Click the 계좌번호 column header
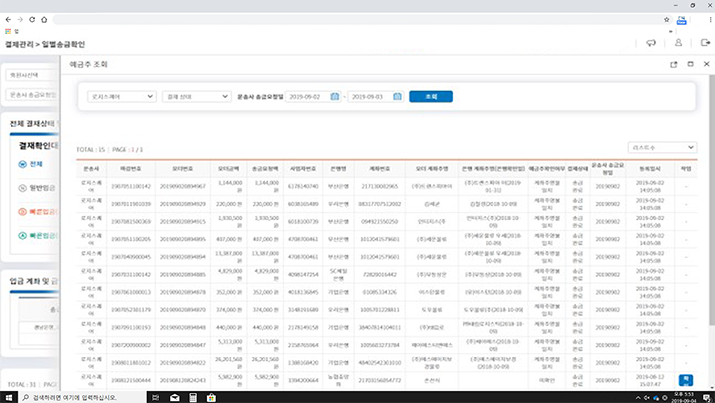The width and height of the screenshot is (715, 403). (x=379, y=169)
